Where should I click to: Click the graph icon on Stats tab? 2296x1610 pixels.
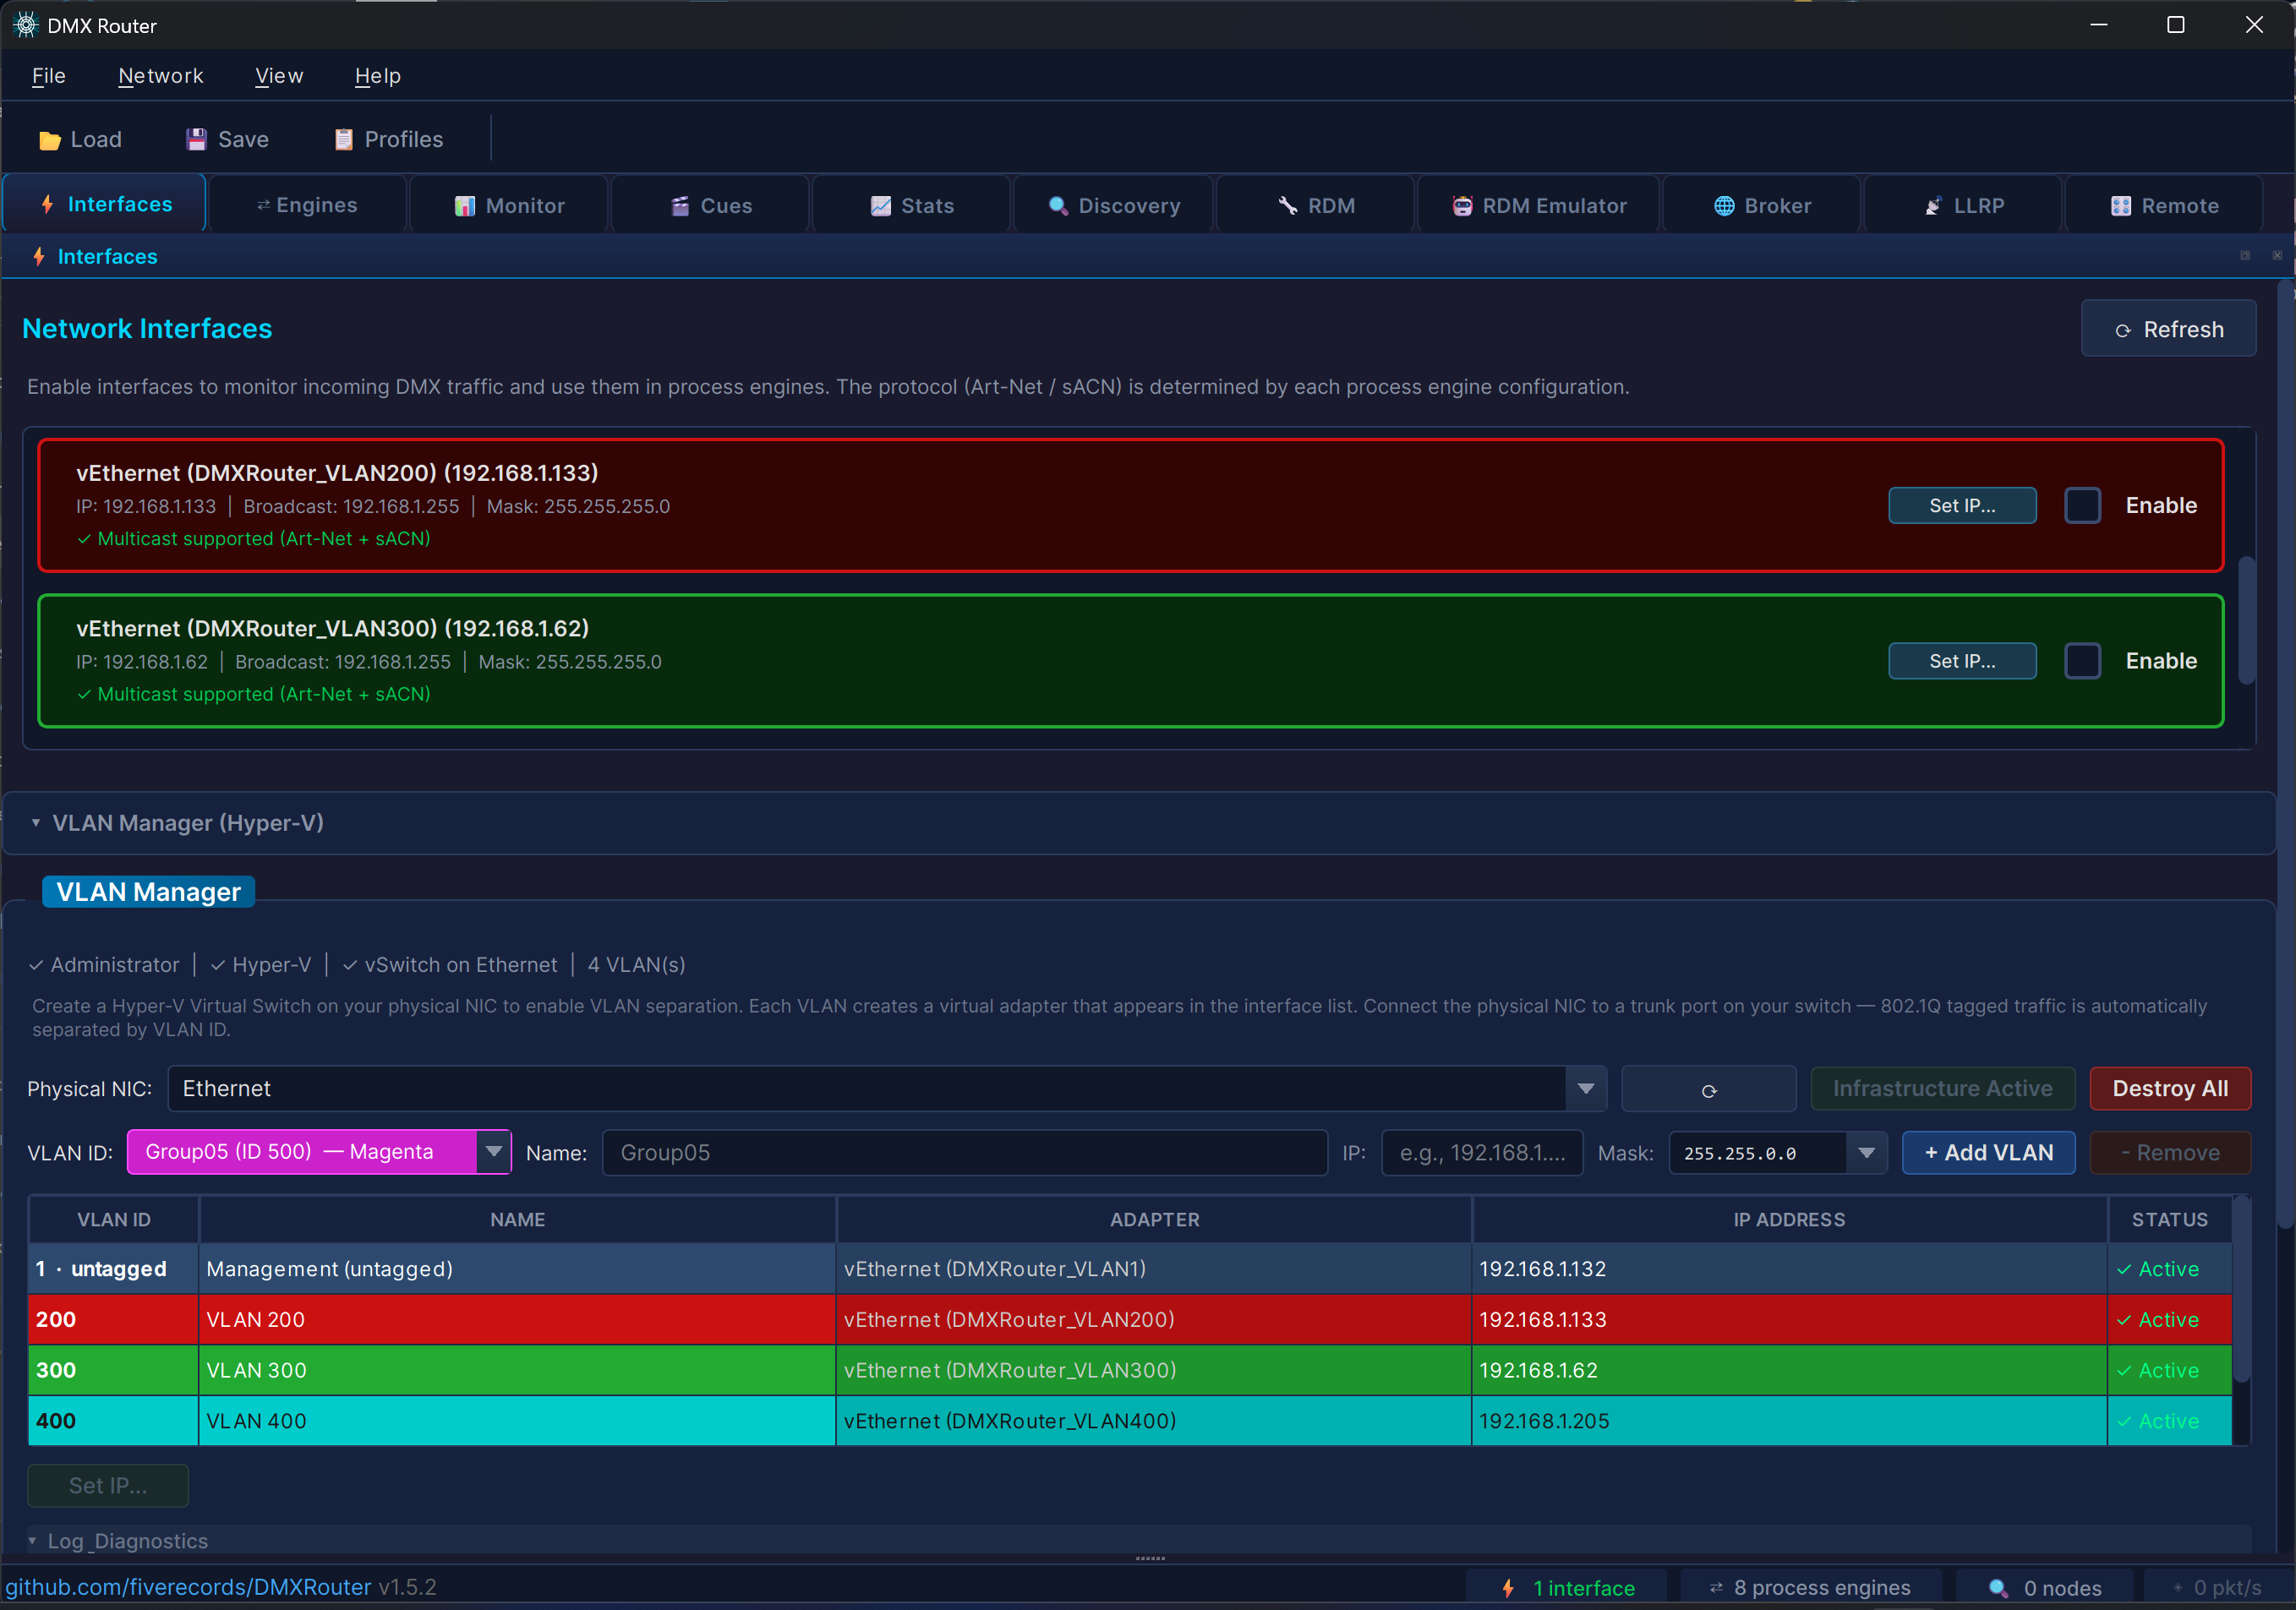pyautogui.click(x=880, y=206)
